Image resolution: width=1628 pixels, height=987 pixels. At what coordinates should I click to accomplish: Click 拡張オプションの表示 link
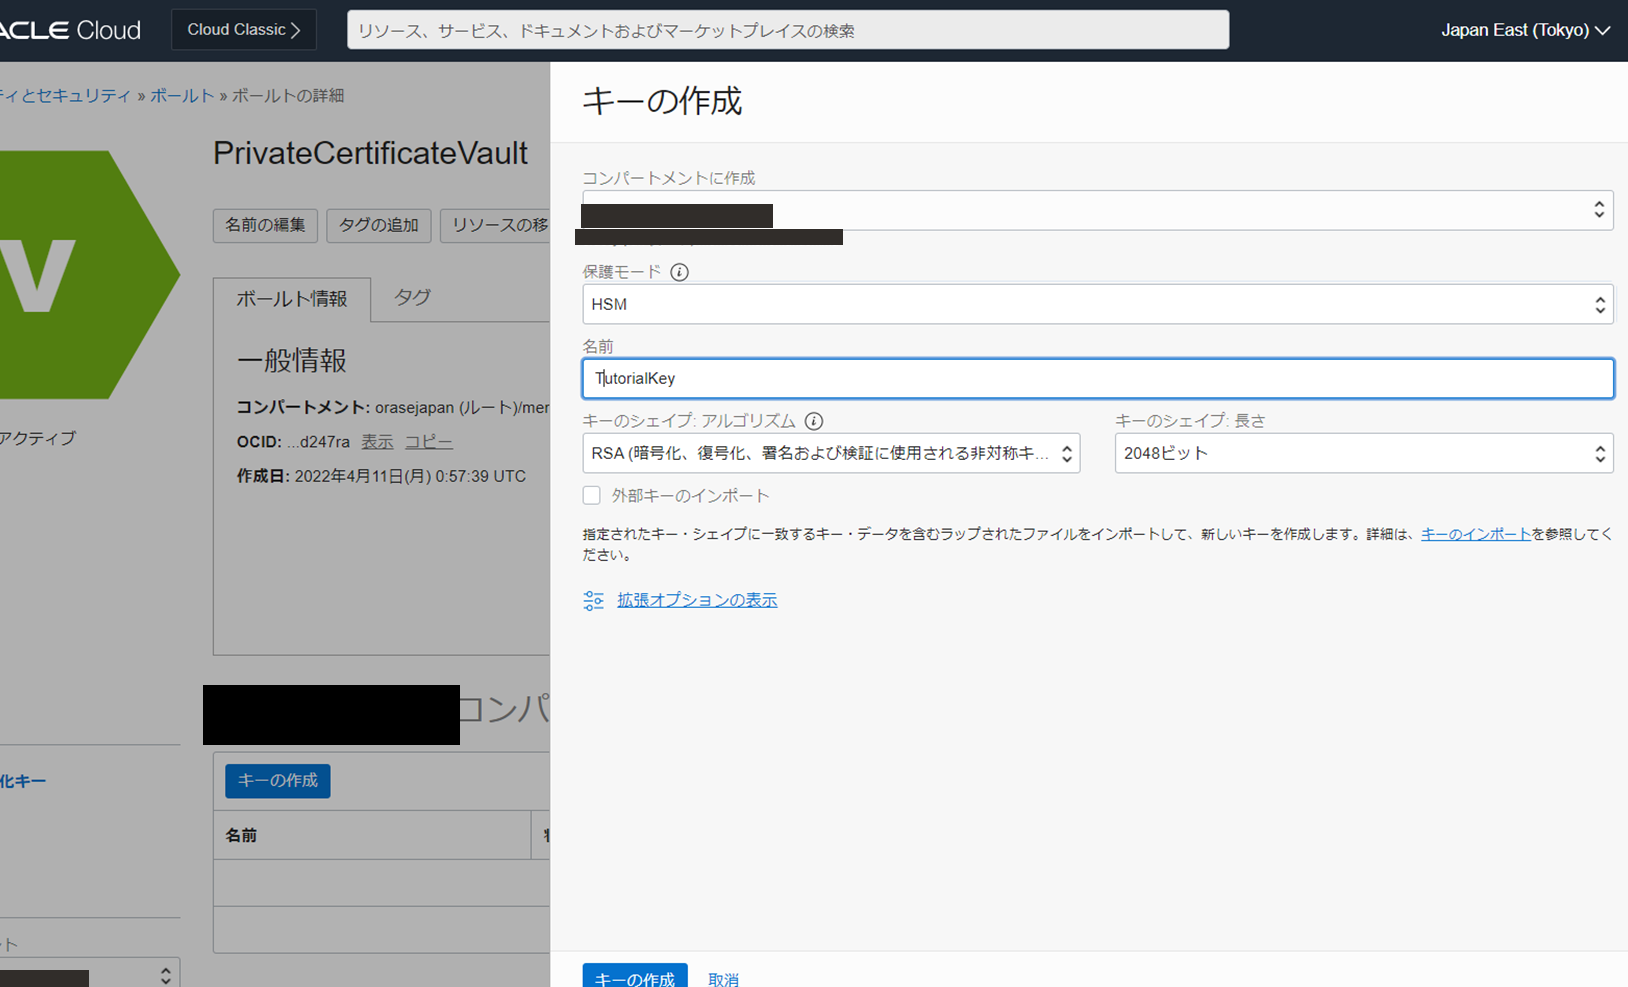click(x=696, y=600)
